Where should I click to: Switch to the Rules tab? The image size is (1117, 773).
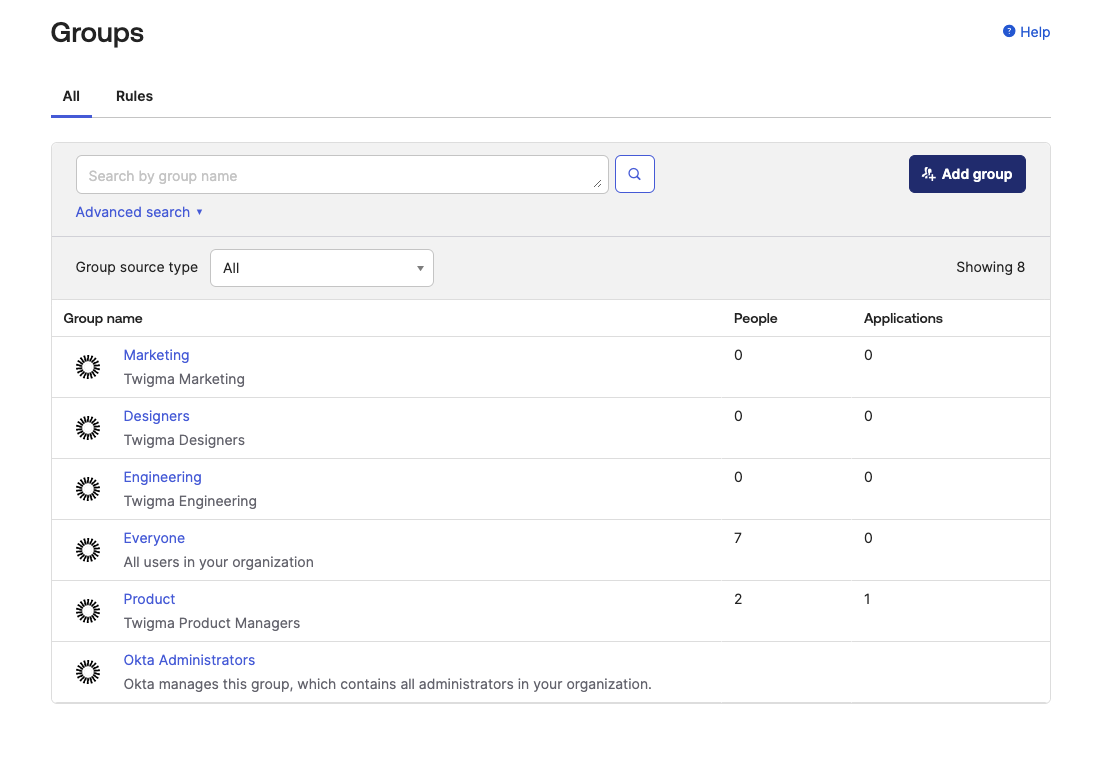coord(135,96)
